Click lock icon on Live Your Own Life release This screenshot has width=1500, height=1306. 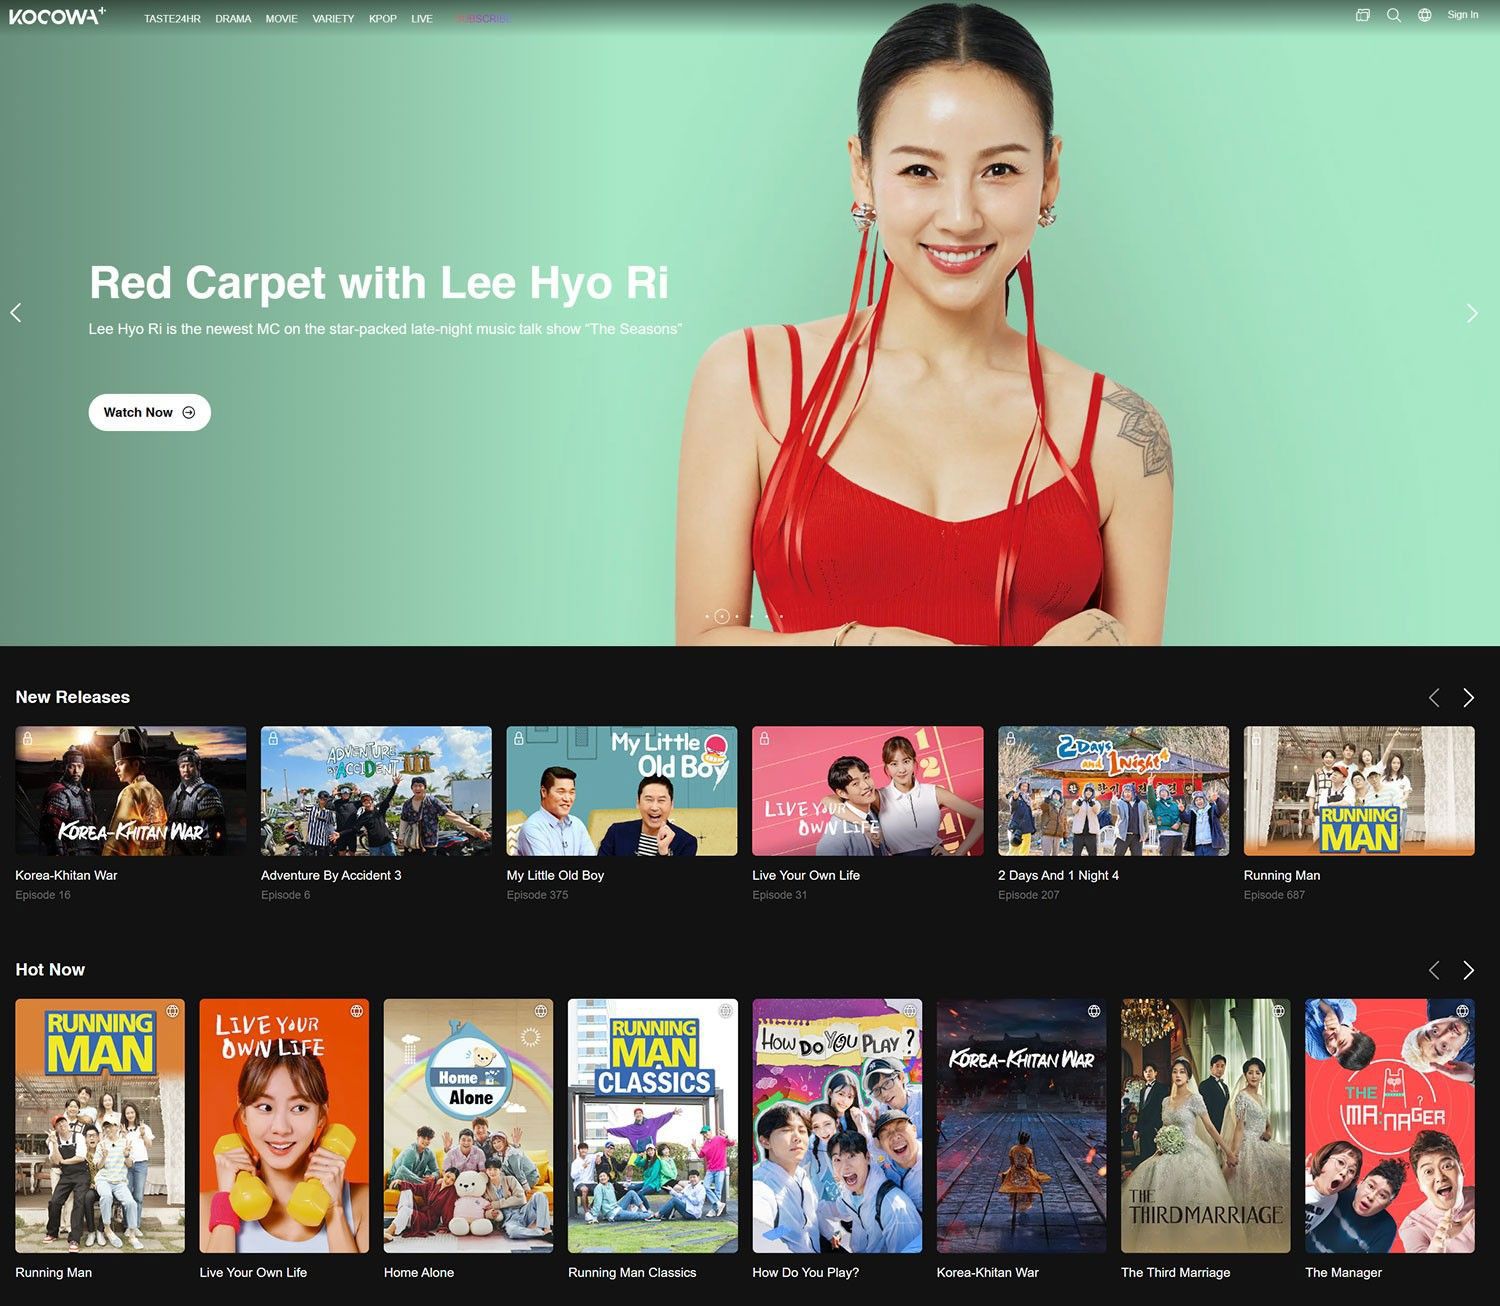coord(764,738)
